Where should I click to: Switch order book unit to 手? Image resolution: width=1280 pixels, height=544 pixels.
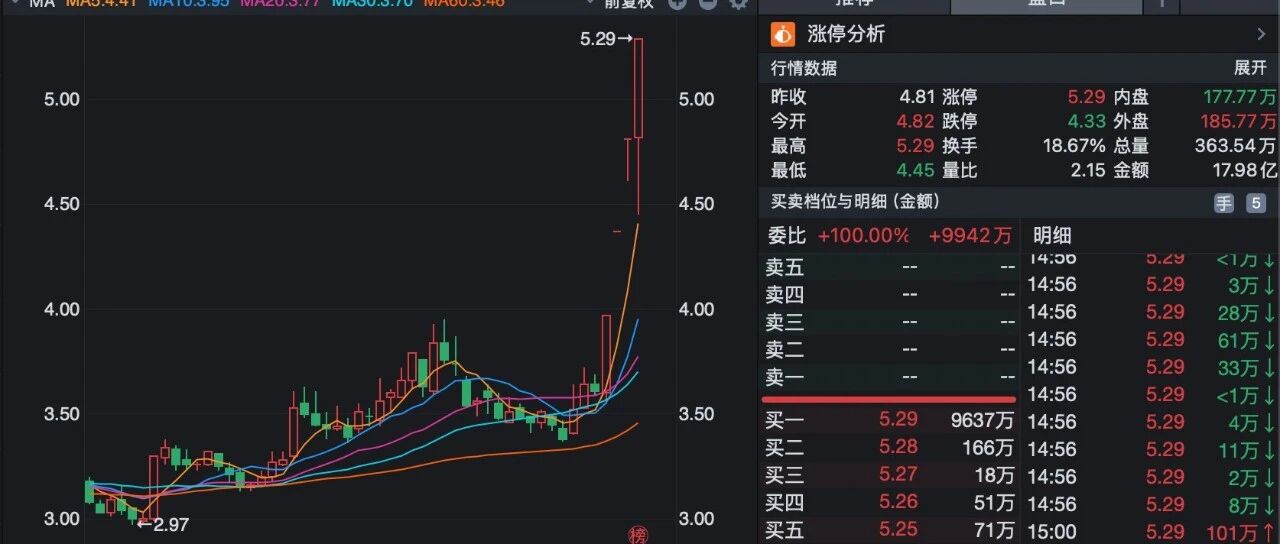point(1224,203)
